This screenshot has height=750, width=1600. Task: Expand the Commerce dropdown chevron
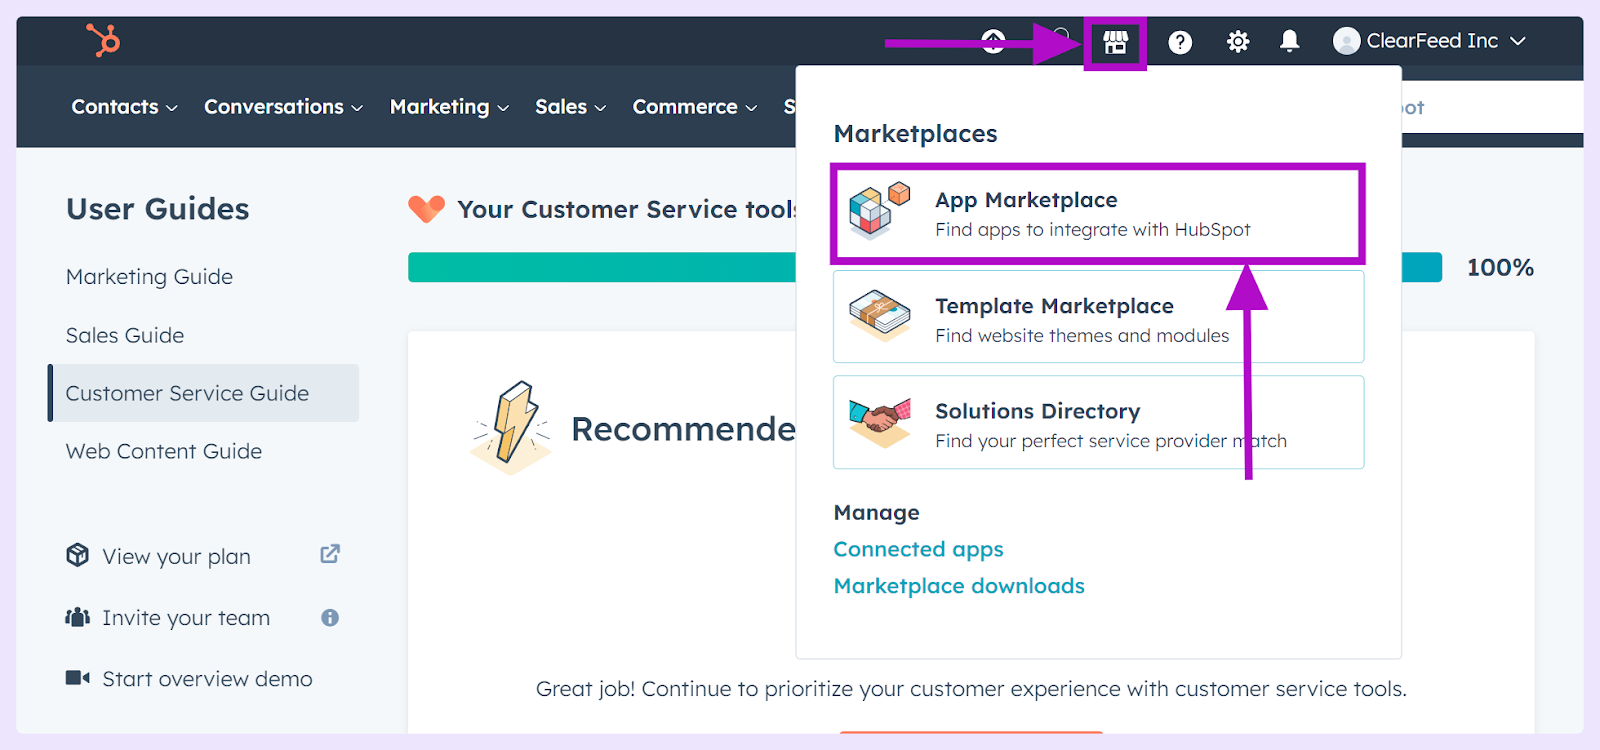click(x=751, y=108)
